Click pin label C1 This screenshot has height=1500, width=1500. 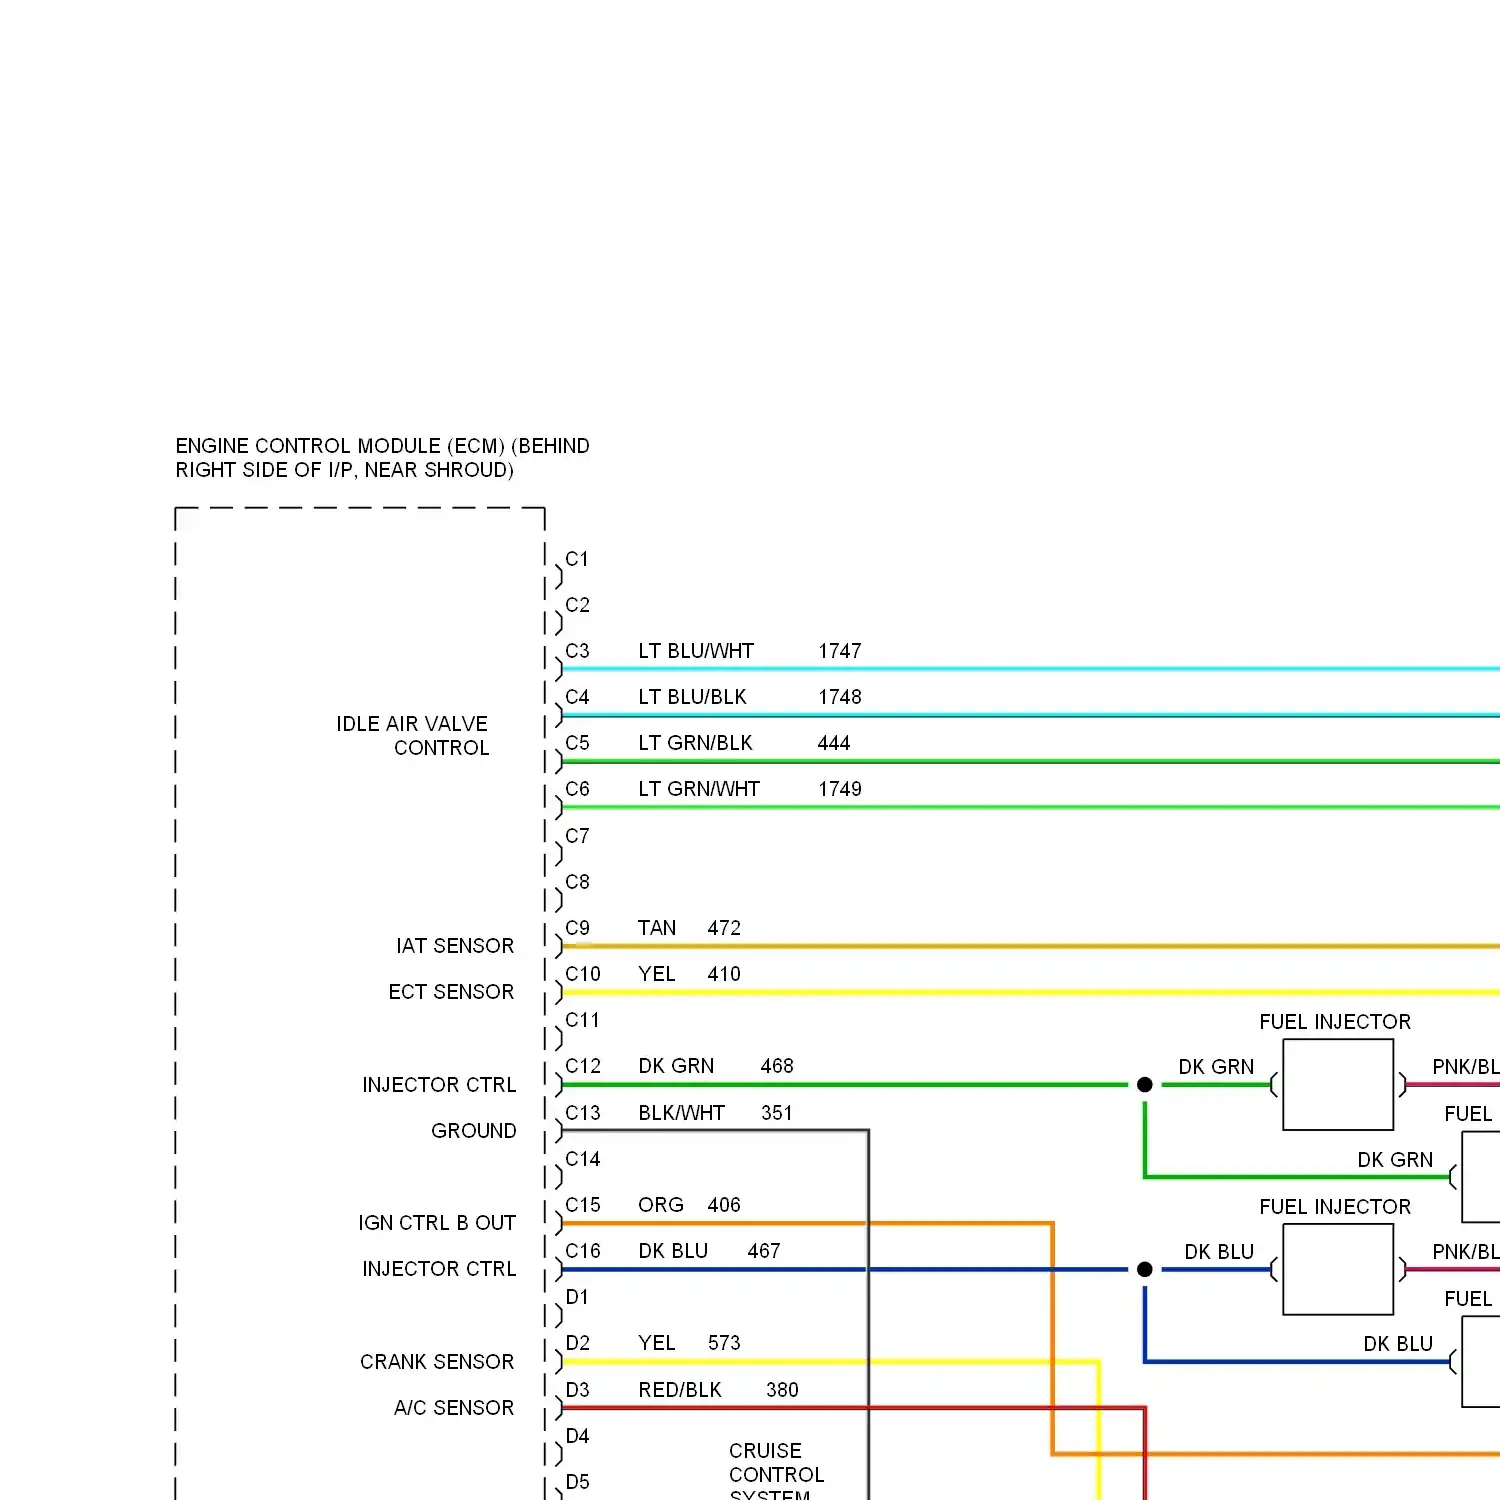pyautogui.click(x=577, y=559)
